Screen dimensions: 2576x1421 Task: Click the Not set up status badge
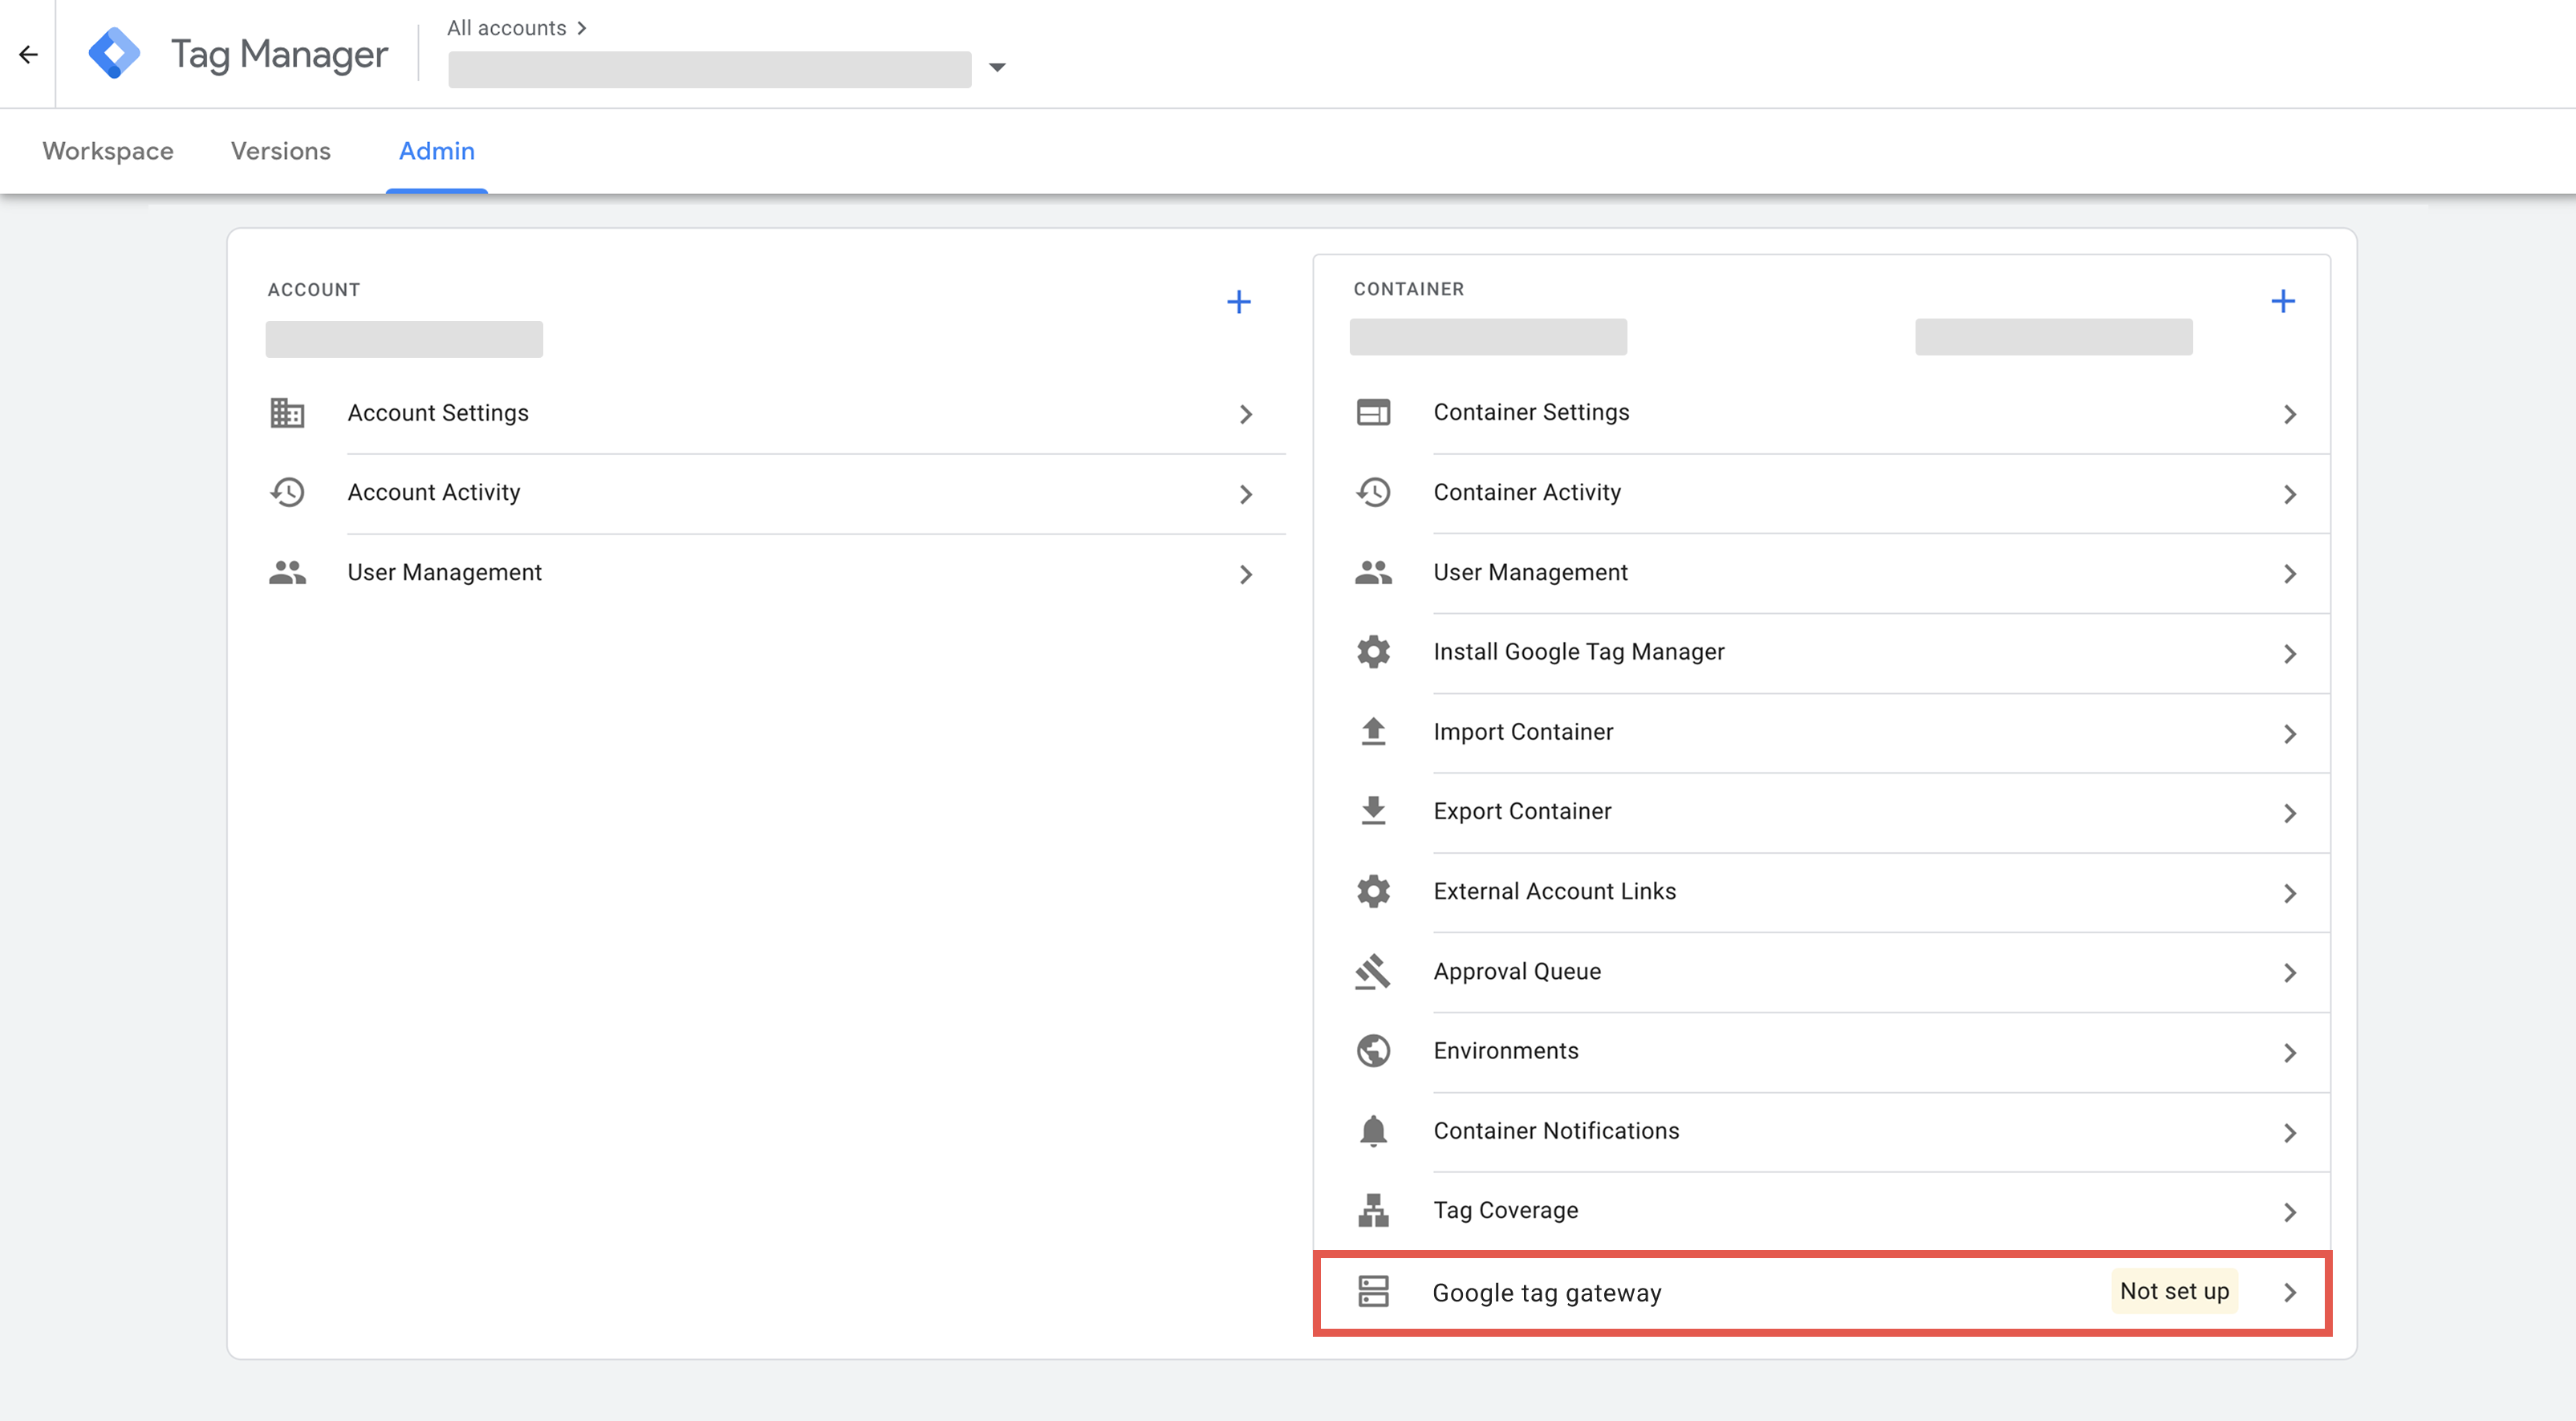click(x=2174, y=1292)
